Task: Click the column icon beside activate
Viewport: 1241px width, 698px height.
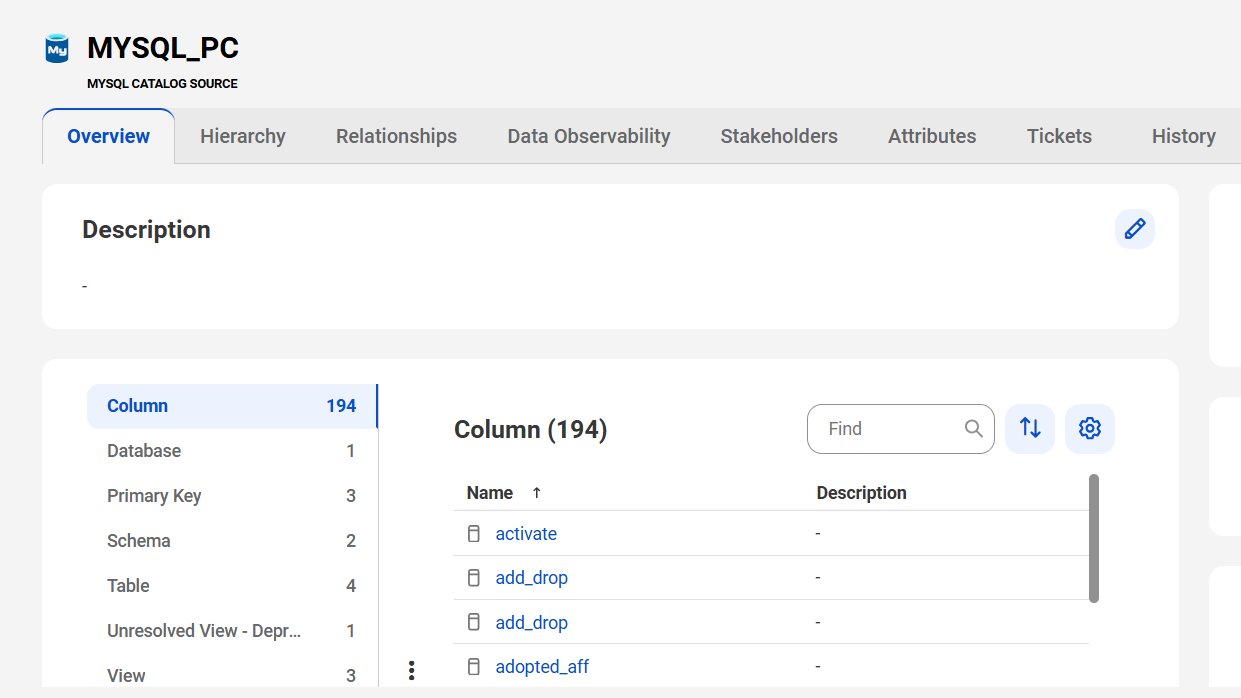Action: click(474, 534)
